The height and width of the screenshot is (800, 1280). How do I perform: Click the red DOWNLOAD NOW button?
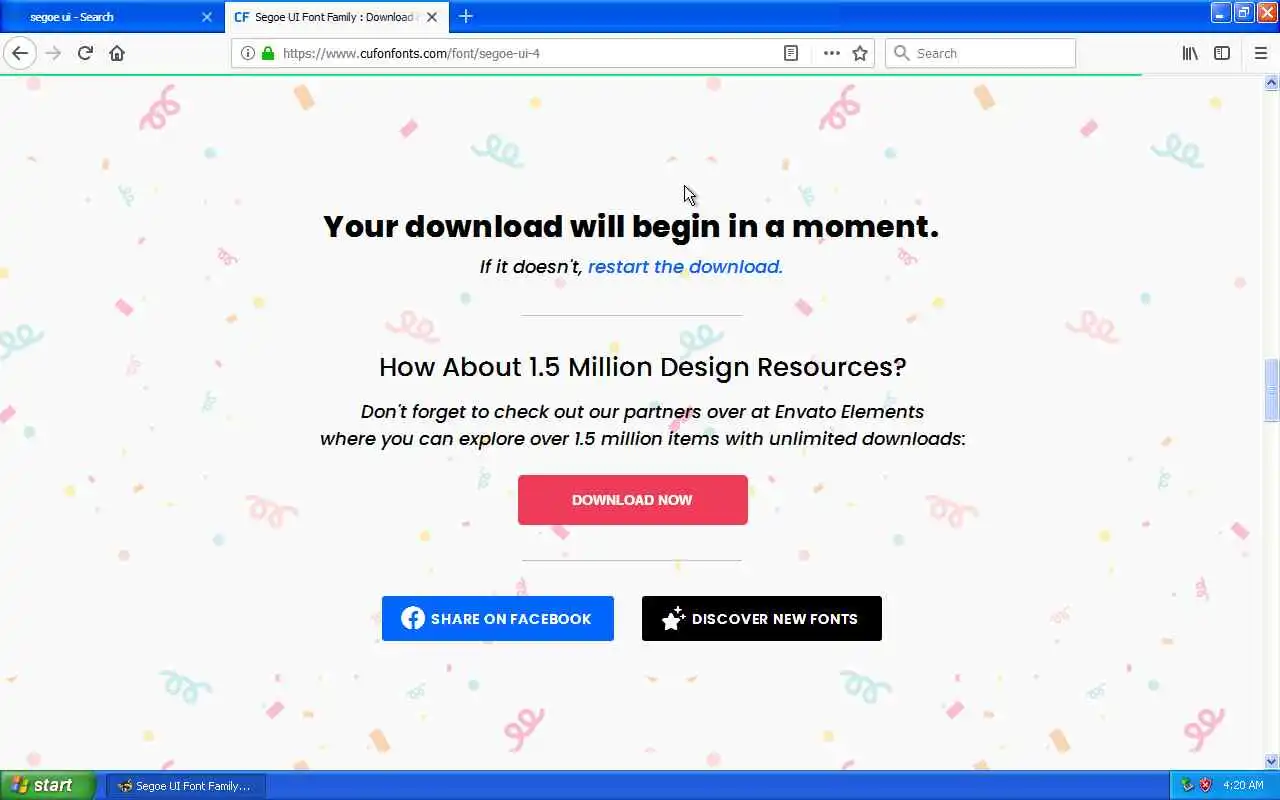(633, 500)
